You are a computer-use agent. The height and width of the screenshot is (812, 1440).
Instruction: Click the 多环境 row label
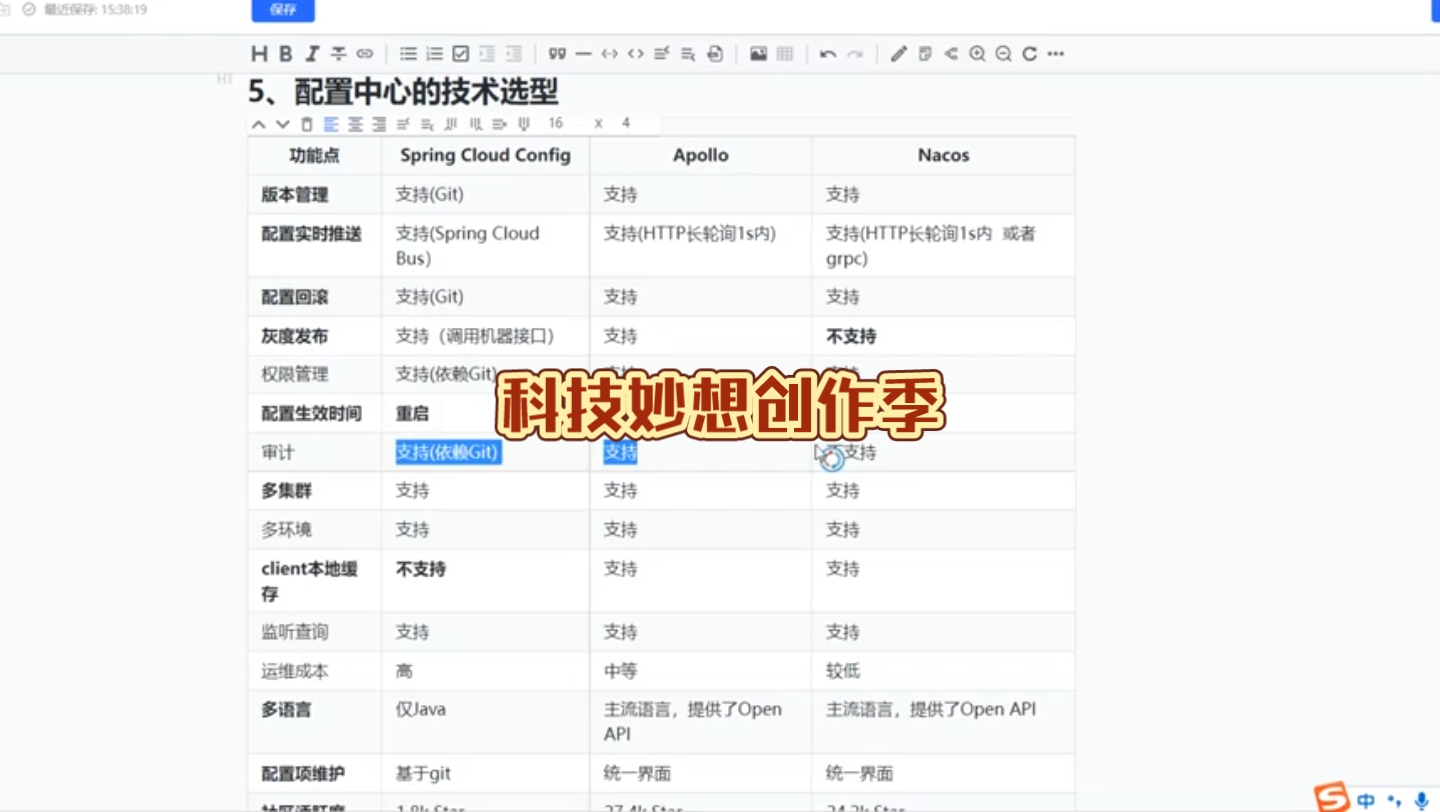286,529
